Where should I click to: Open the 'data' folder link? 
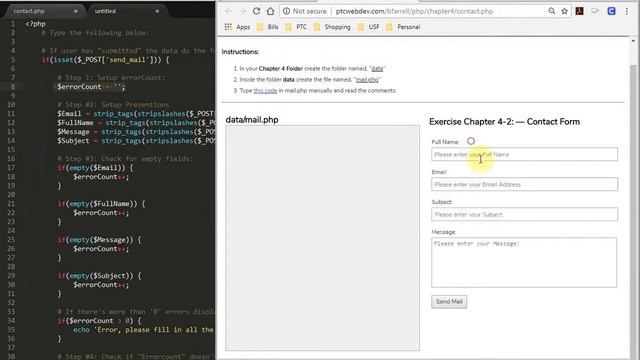[x=377, y=69]
